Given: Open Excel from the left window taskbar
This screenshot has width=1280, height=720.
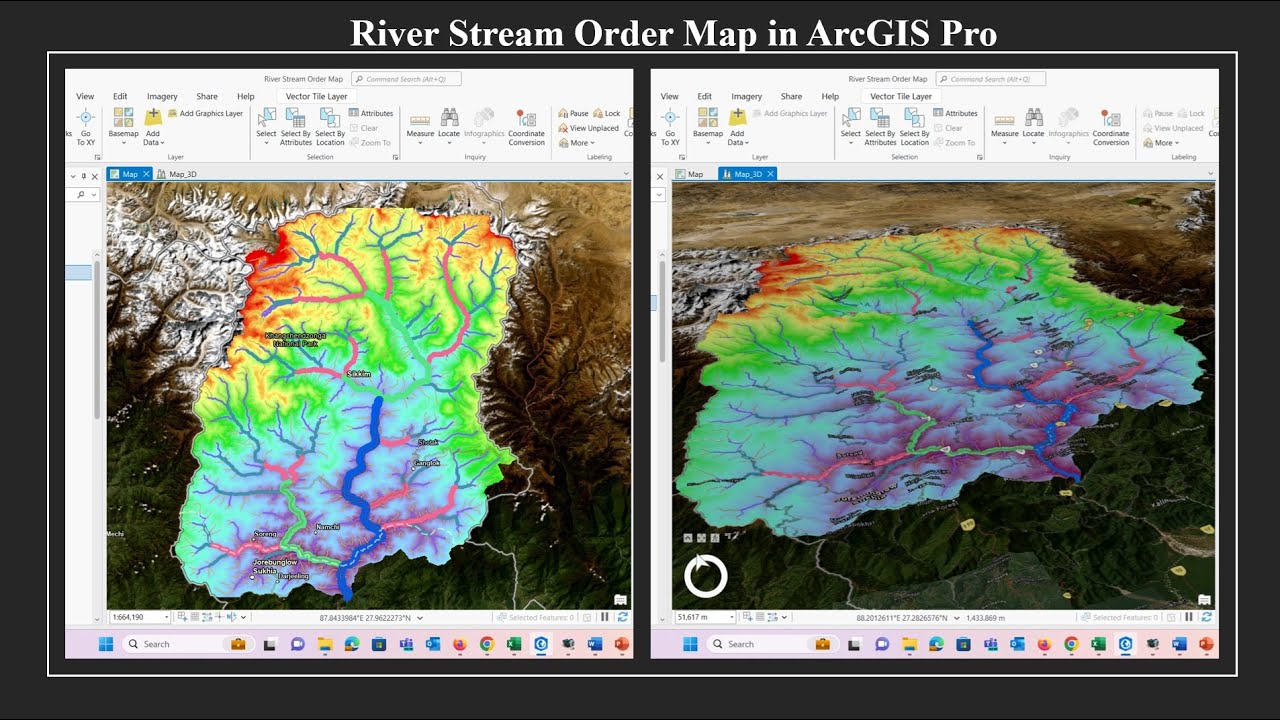Looking at the screenshot, I should pos(514,644).
